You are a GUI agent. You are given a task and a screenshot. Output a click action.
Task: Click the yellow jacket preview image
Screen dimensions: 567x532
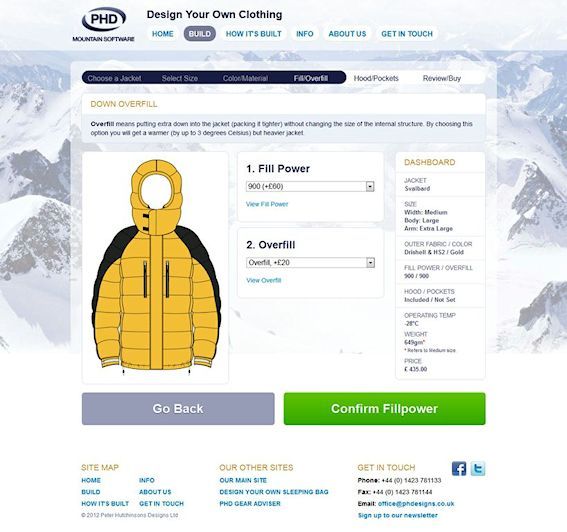click(155, 267)
